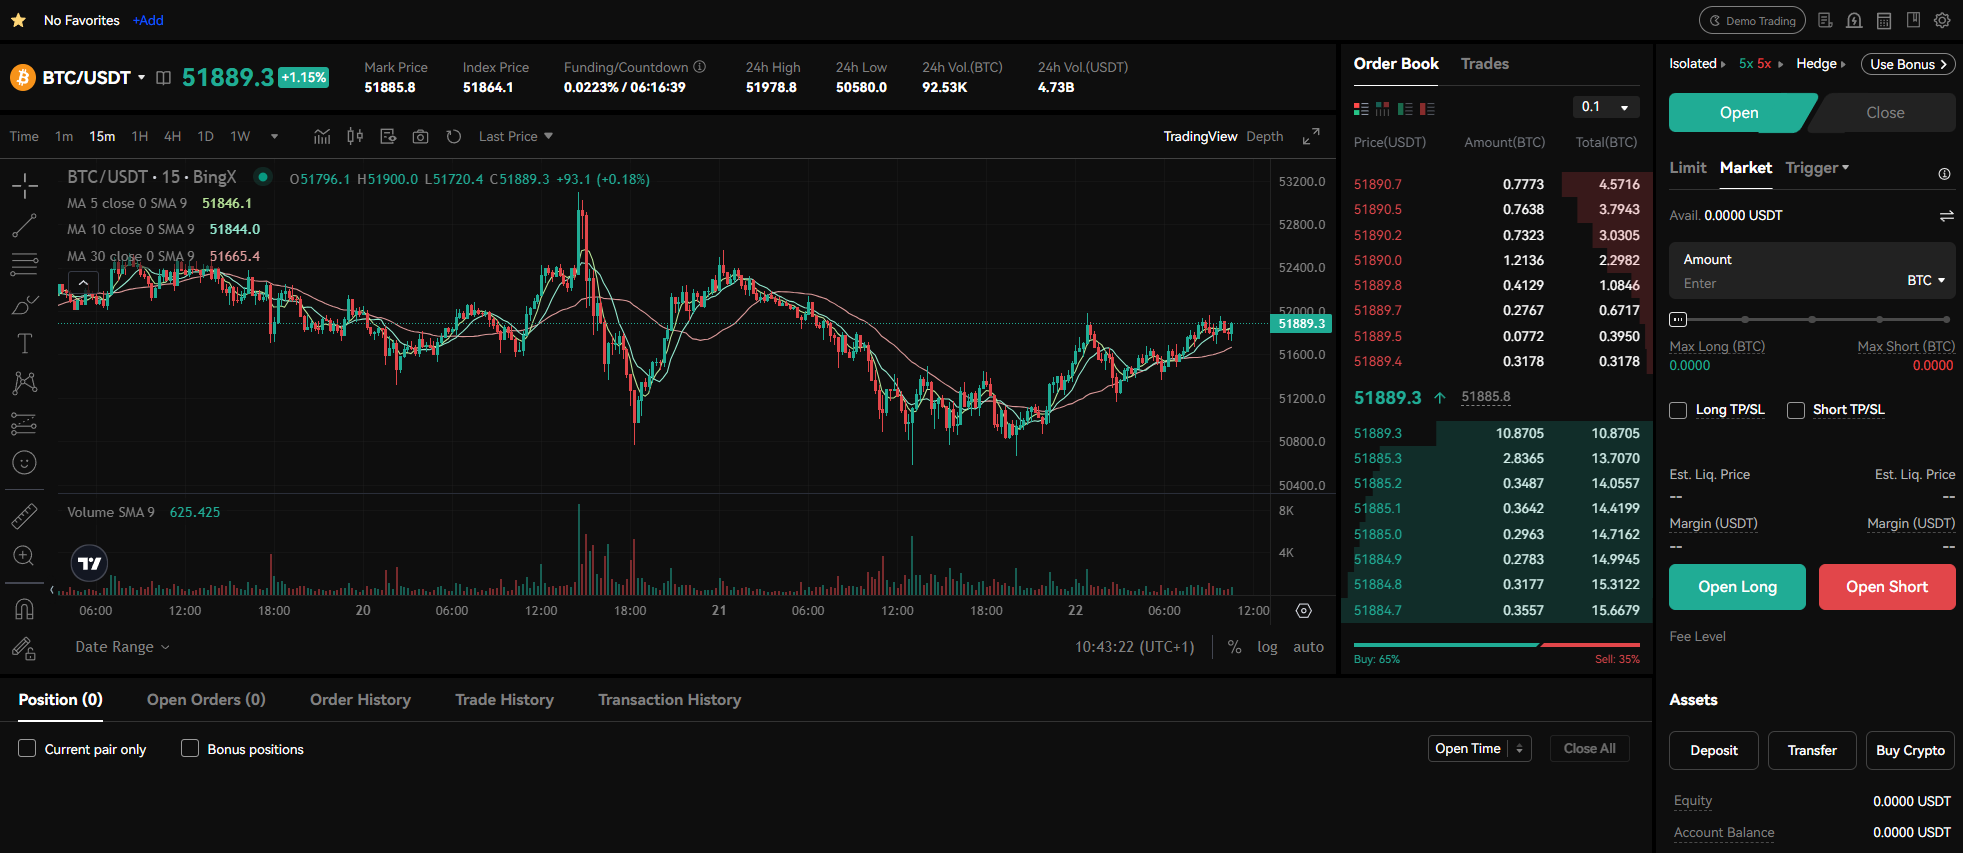This screenshot has width=1963, height=853.
Task: Open the Order History tab
Action: (360, 699)
